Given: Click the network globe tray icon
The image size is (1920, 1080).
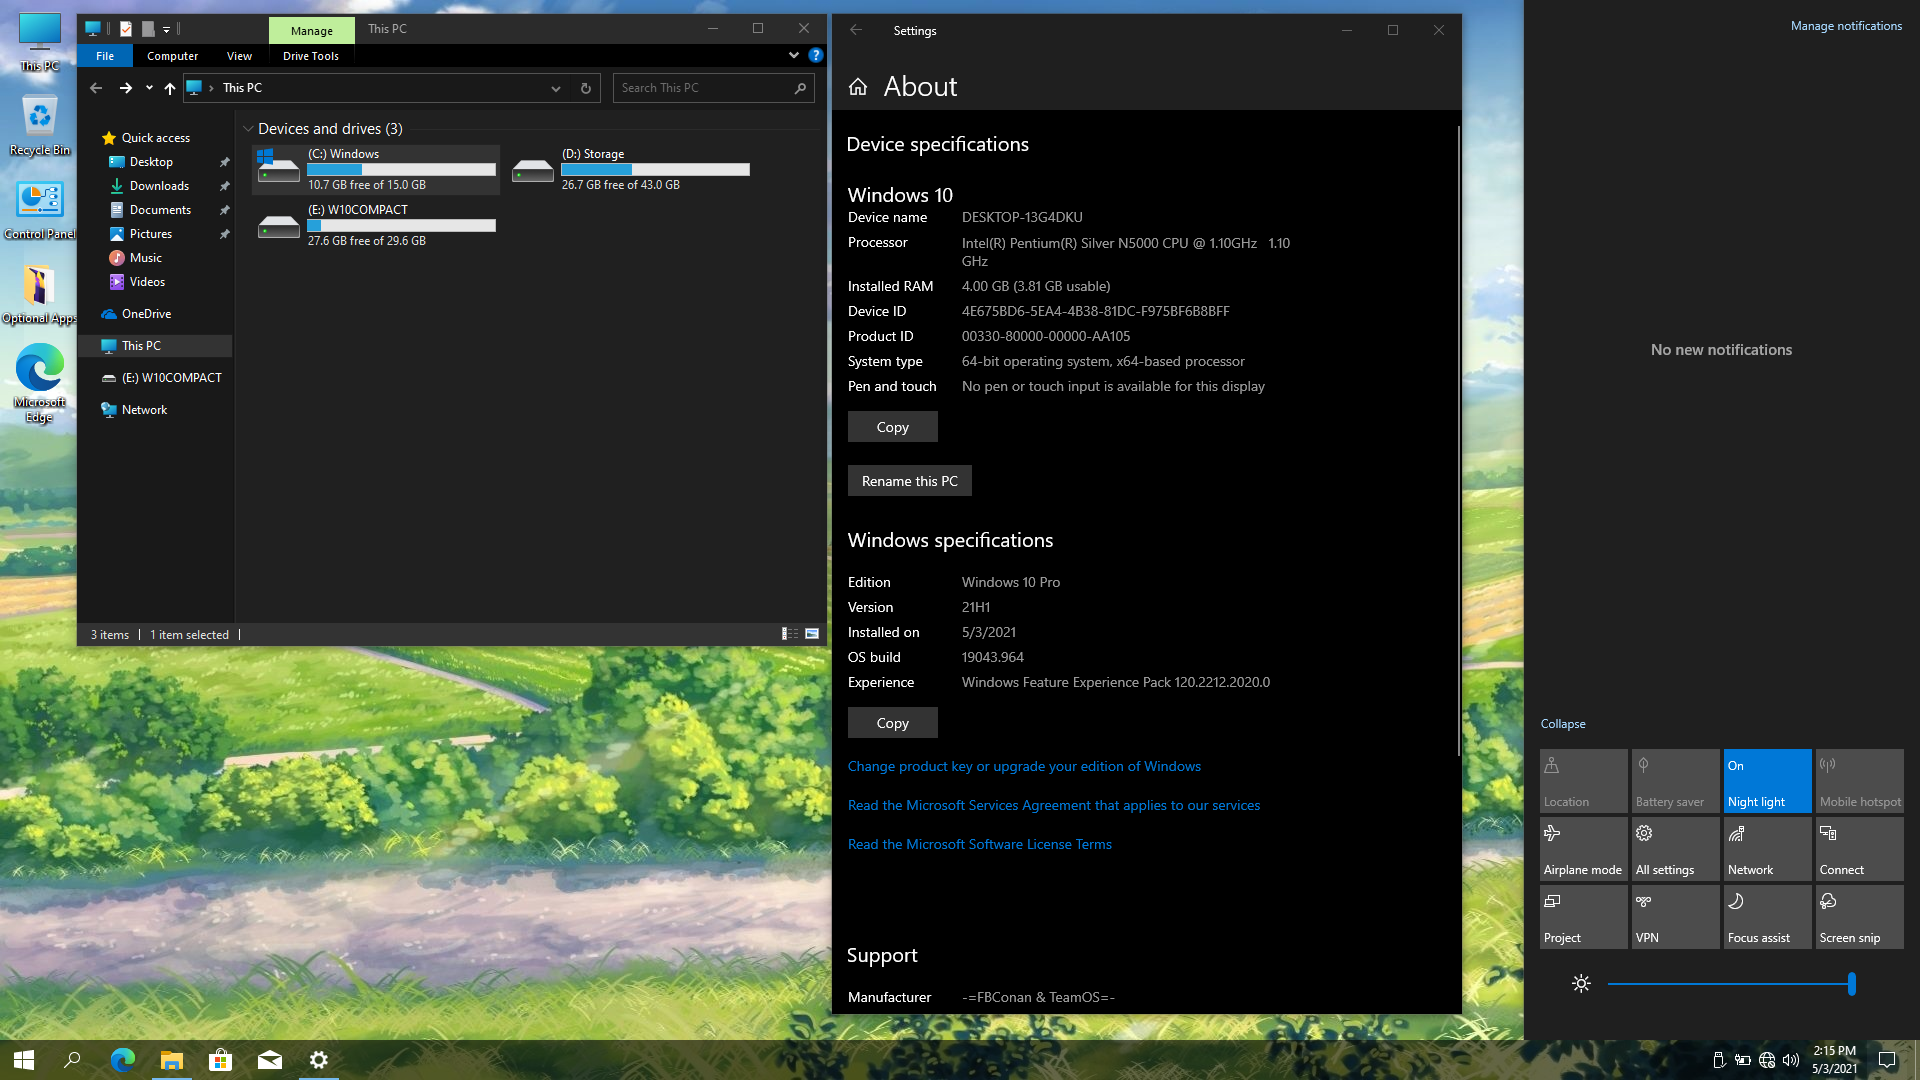Looking at the screenshot, I should 1767,1060.
